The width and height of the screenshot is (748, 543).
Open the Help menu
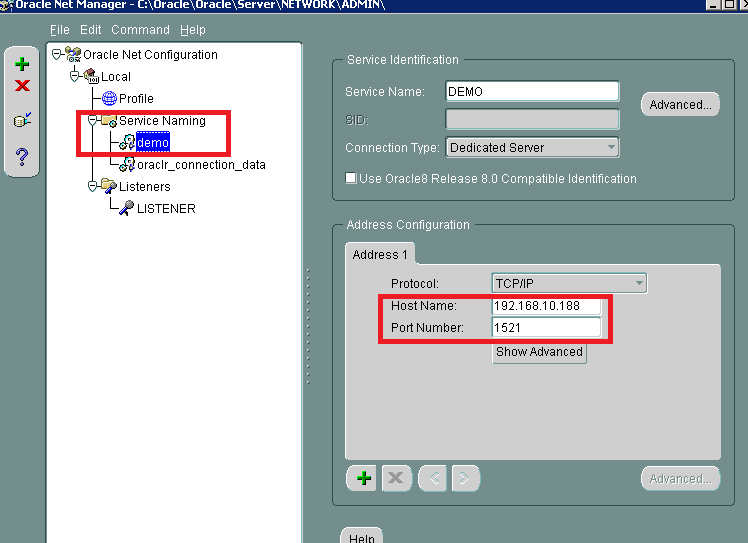[193, 30]
